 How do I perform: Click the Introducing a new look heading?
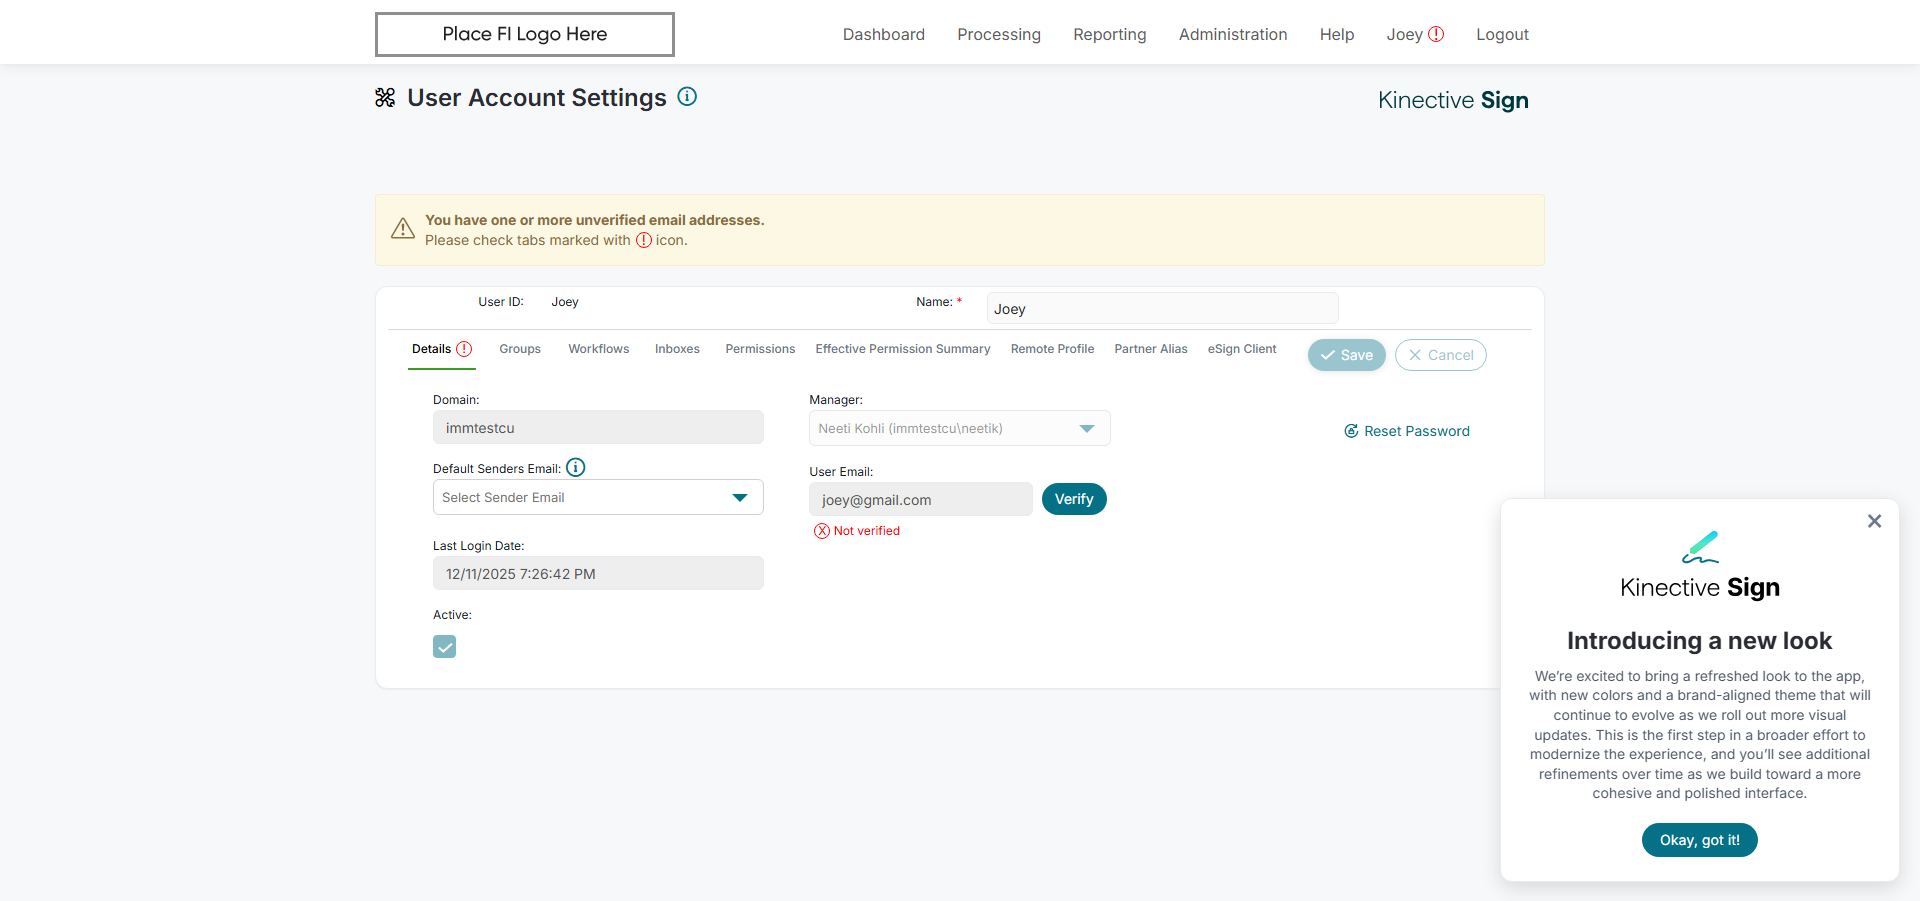pyautogui.click(x=1700, y=641)
